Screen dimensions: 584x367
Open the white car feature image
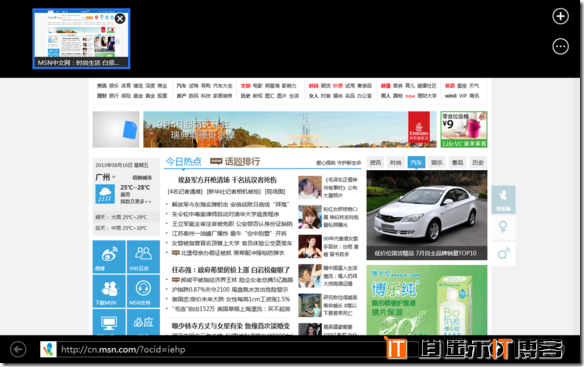[x=427, y=209]
